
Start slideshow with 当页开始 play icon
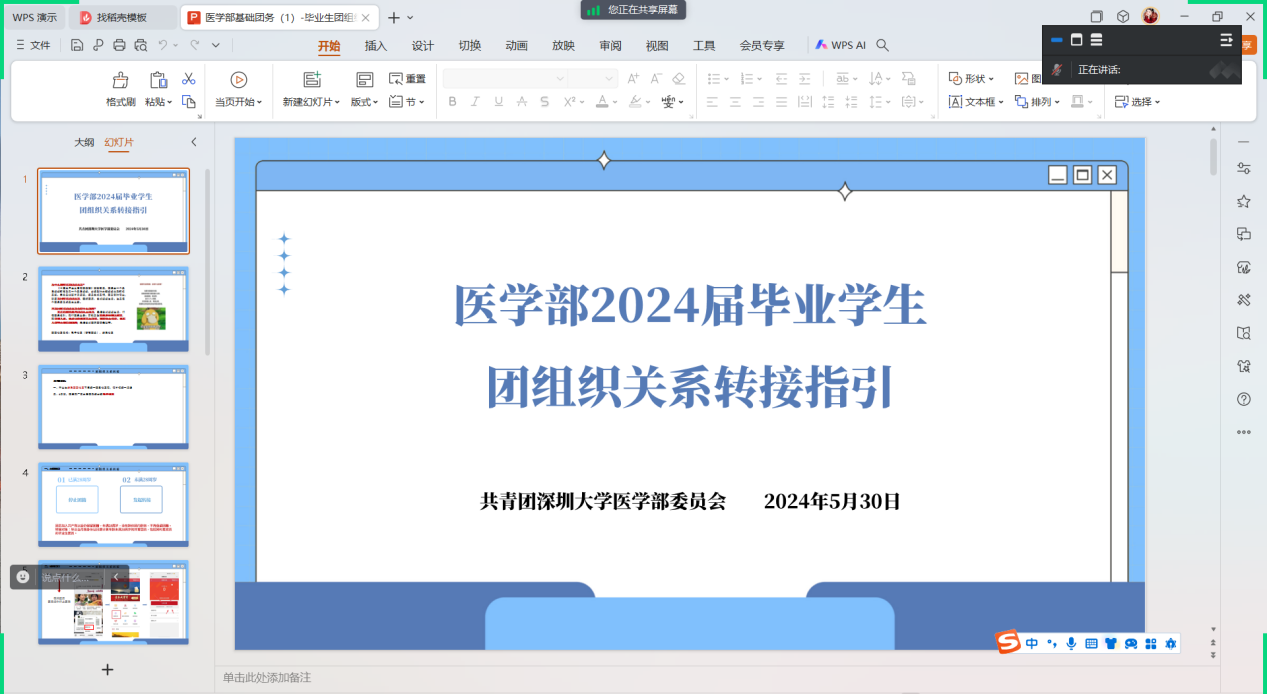tap(238, 80)
